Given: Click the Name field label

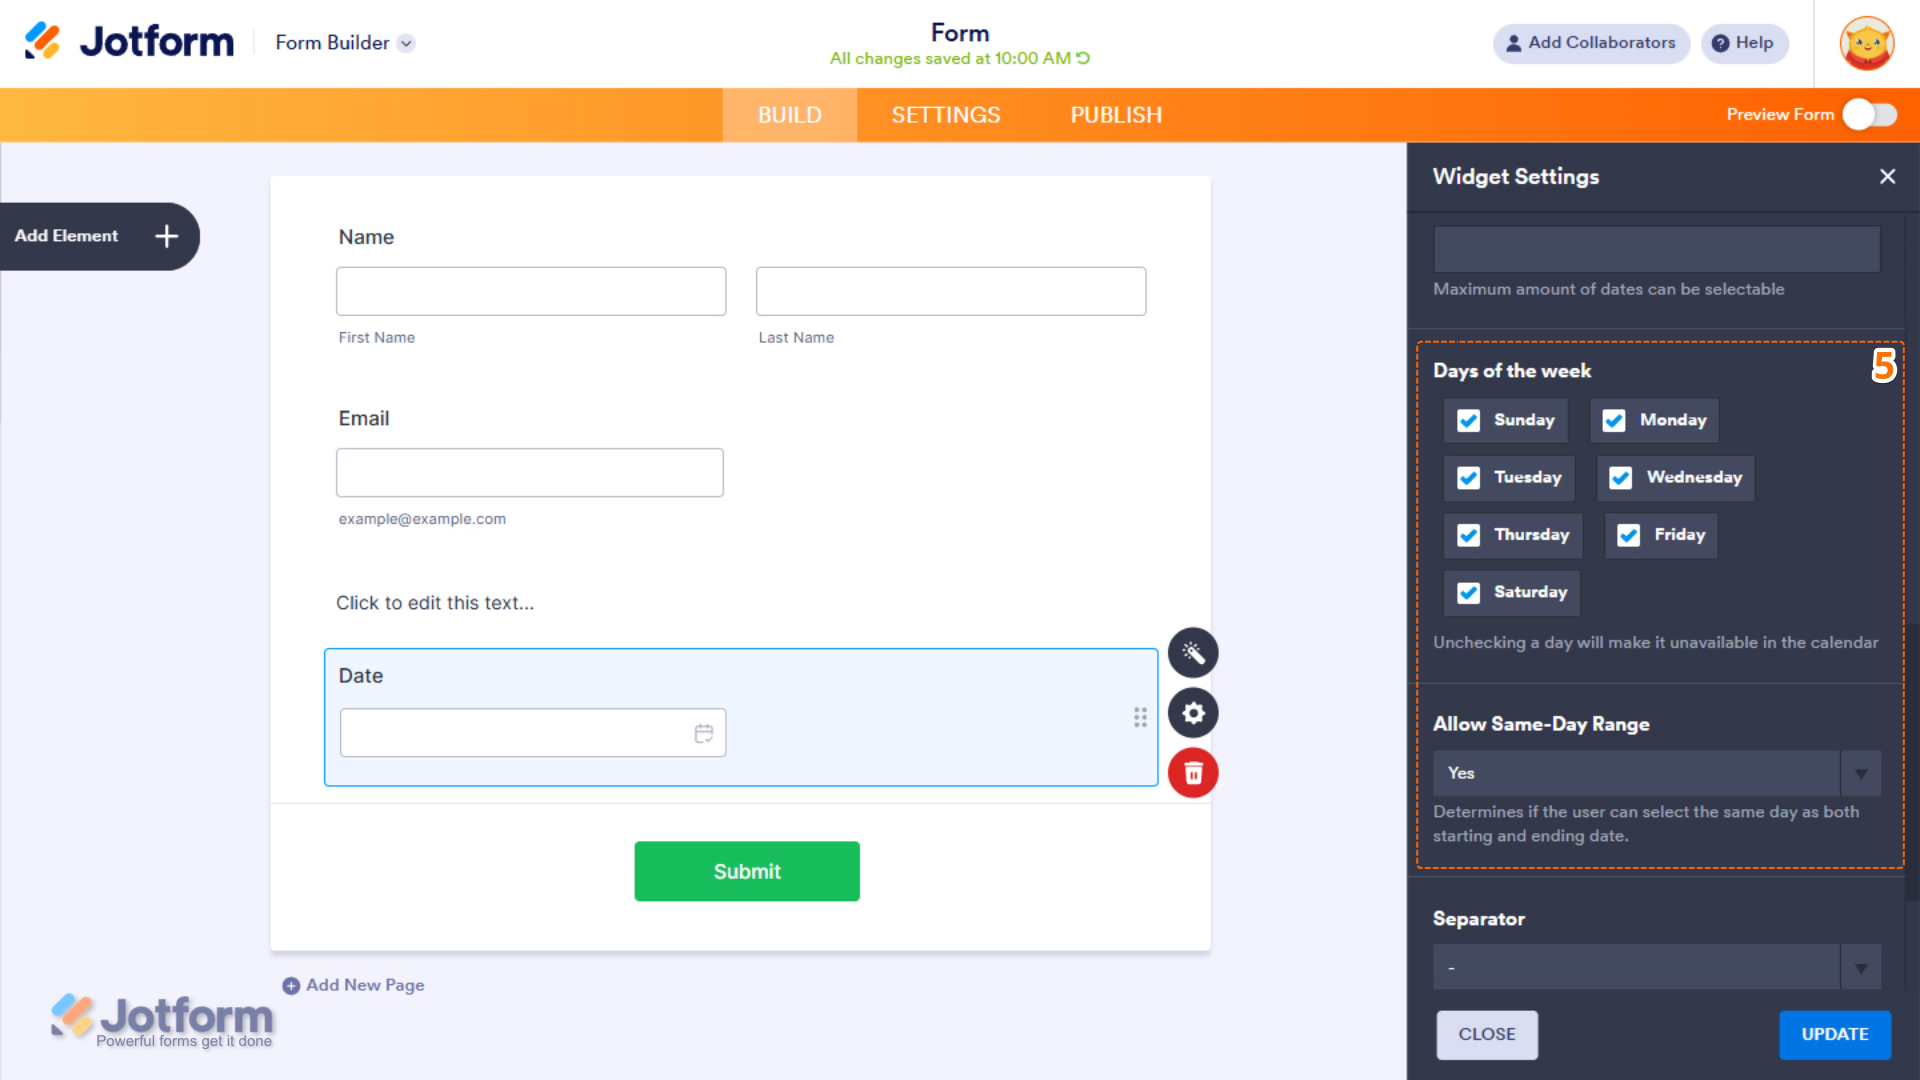Looking at the screenshot, I should 366,237.
